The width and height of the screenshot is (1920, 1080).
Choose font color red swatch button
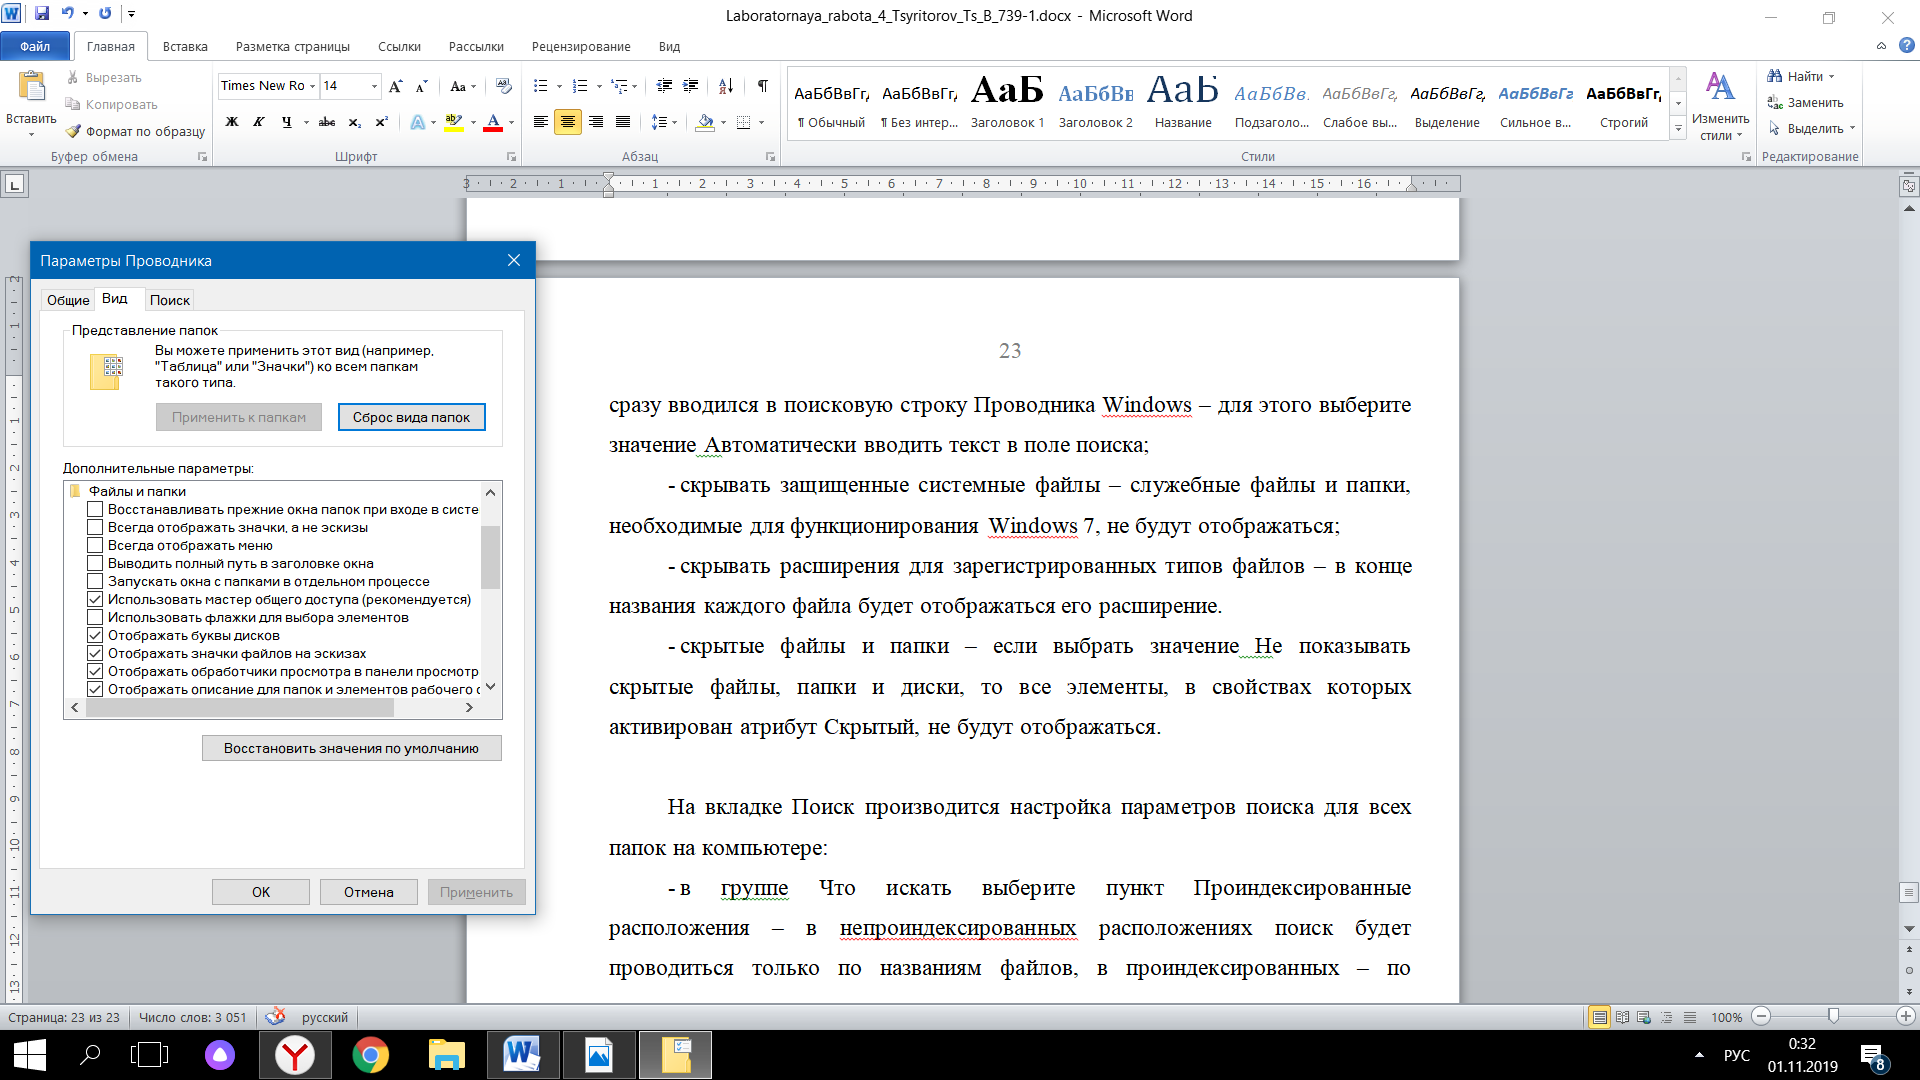(x=493, y=122)
